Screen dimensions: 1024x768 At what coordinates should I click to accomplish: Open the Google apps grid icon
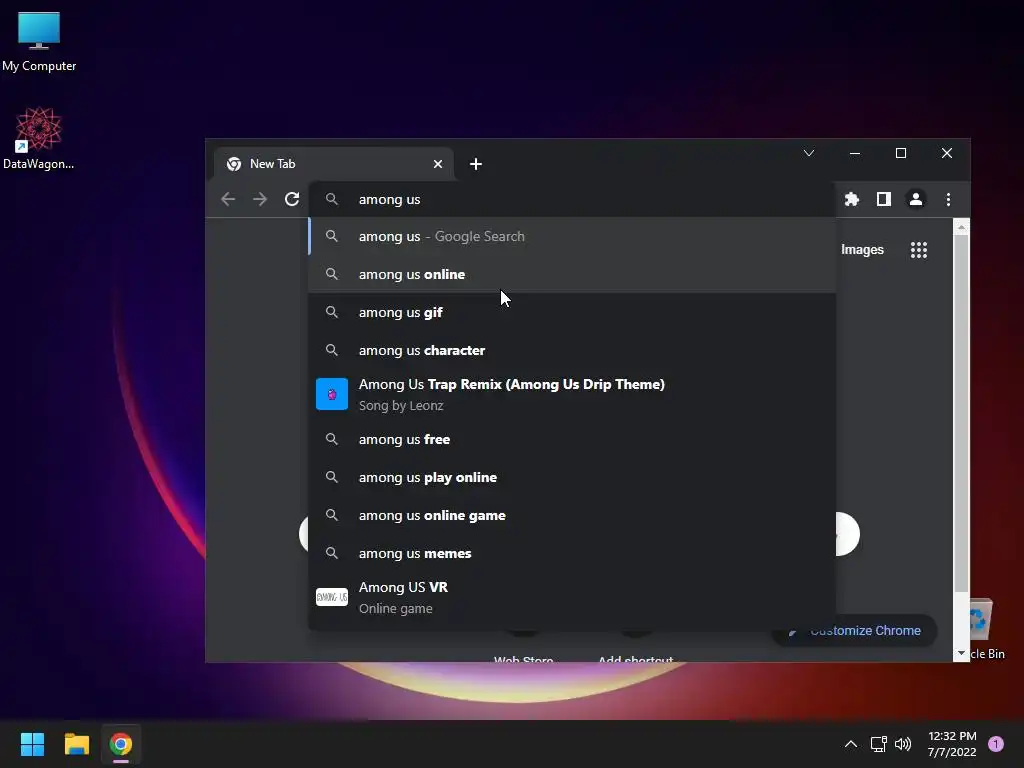(919, 249)
